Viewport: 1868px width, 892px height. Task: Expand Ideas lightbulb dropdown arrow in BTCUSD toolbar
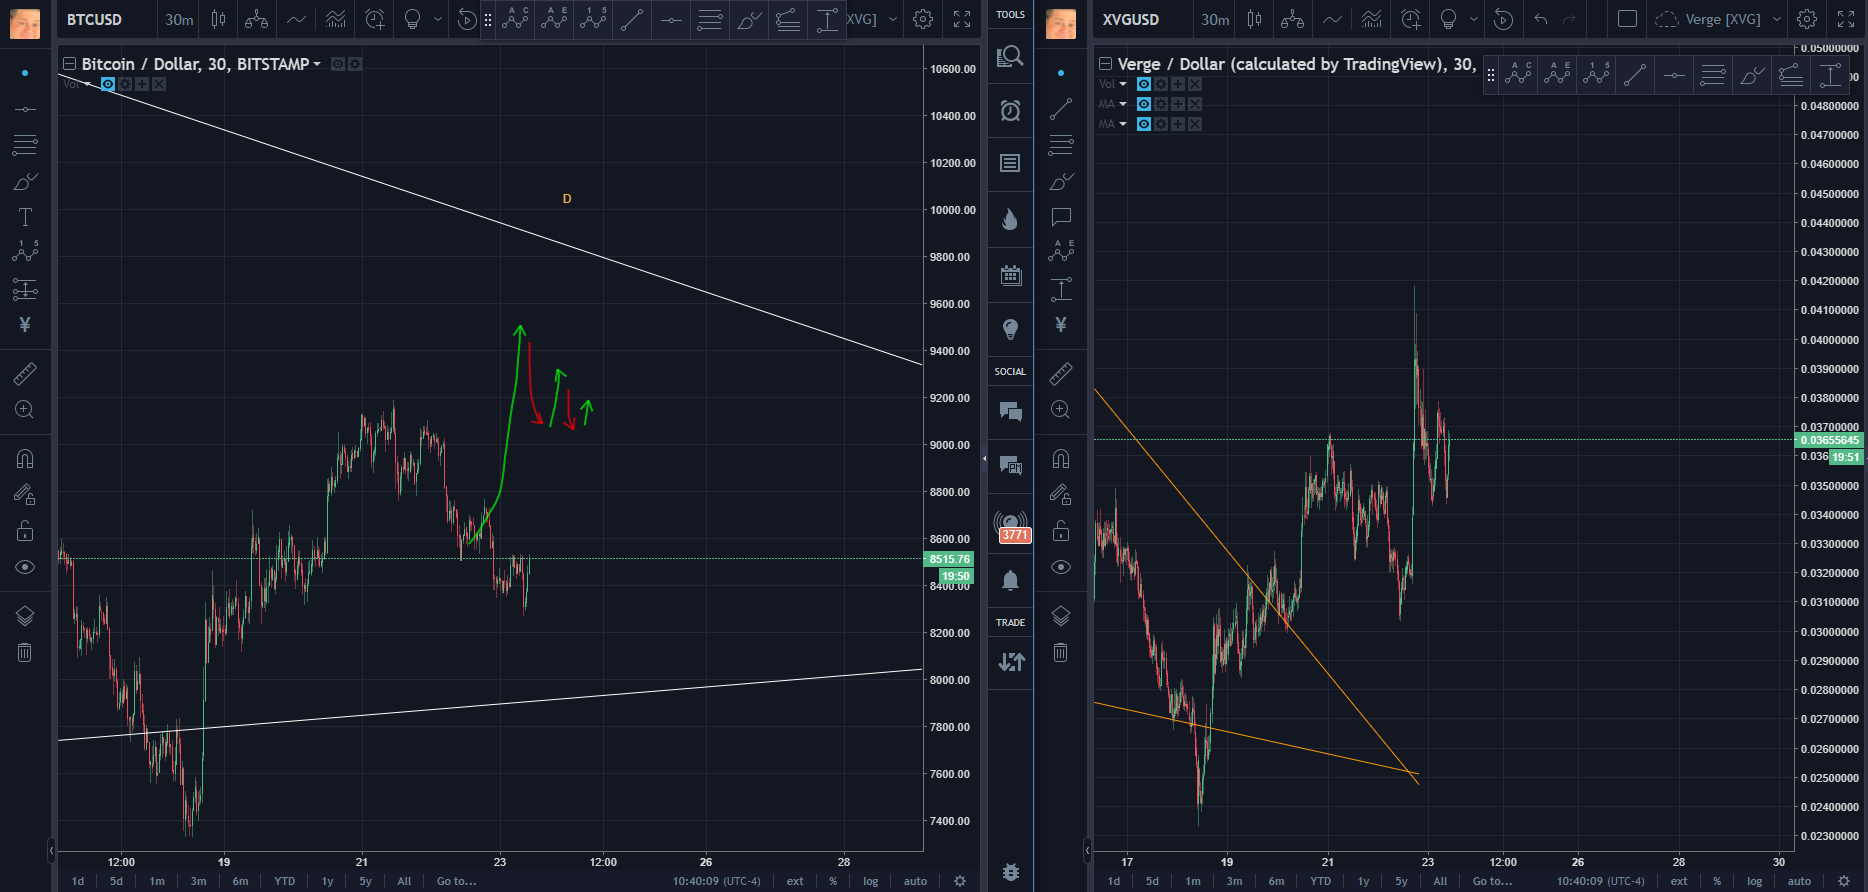tap(438, 19)
